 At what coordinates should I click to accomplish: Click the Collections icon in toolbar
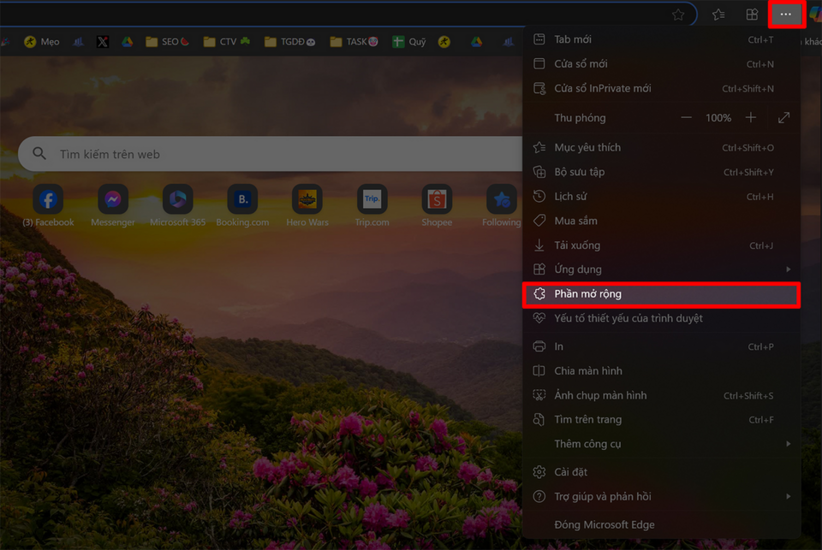coord(752,14)
